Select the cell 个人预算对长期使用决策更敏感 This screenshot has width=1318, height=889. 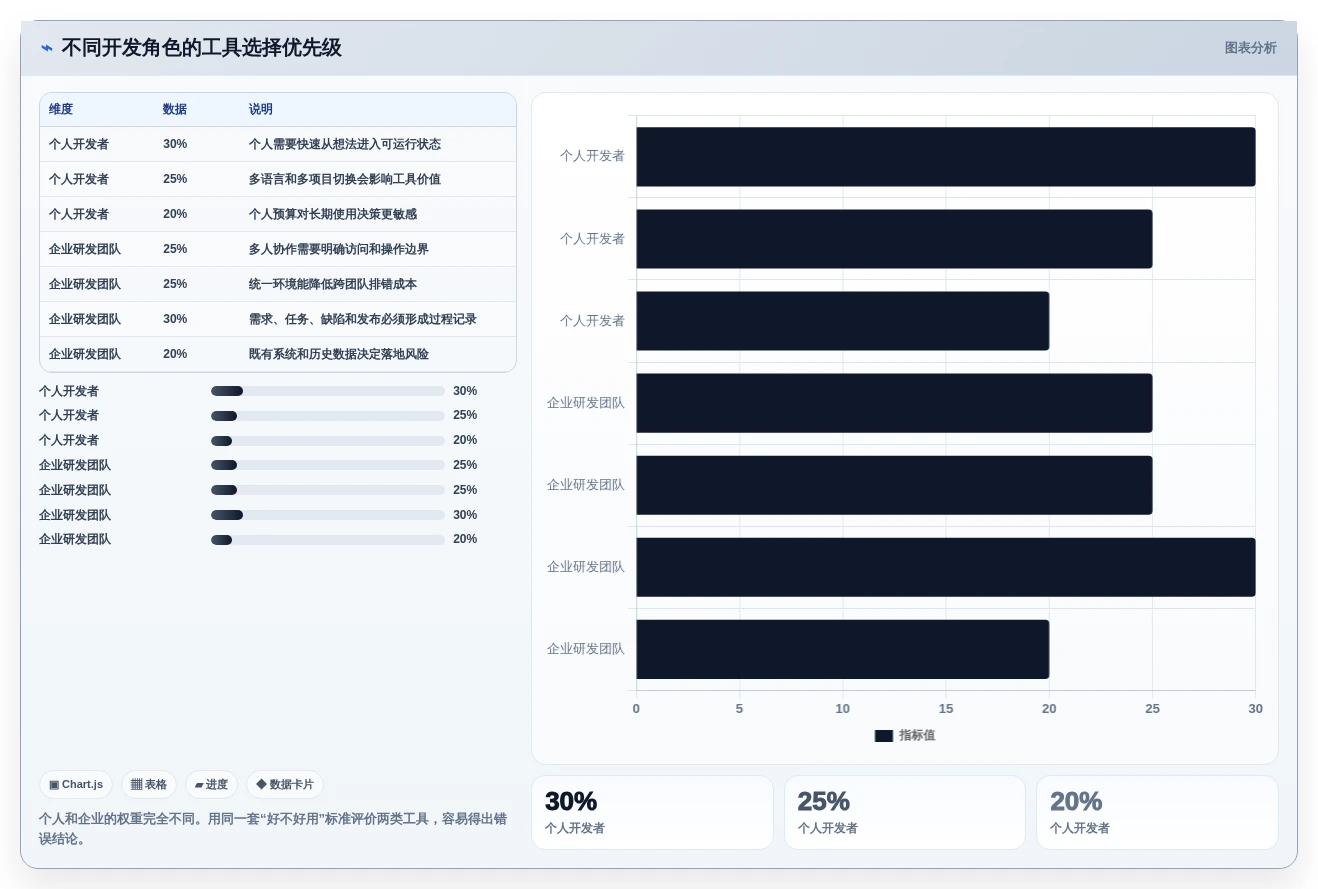coord(333,215)
